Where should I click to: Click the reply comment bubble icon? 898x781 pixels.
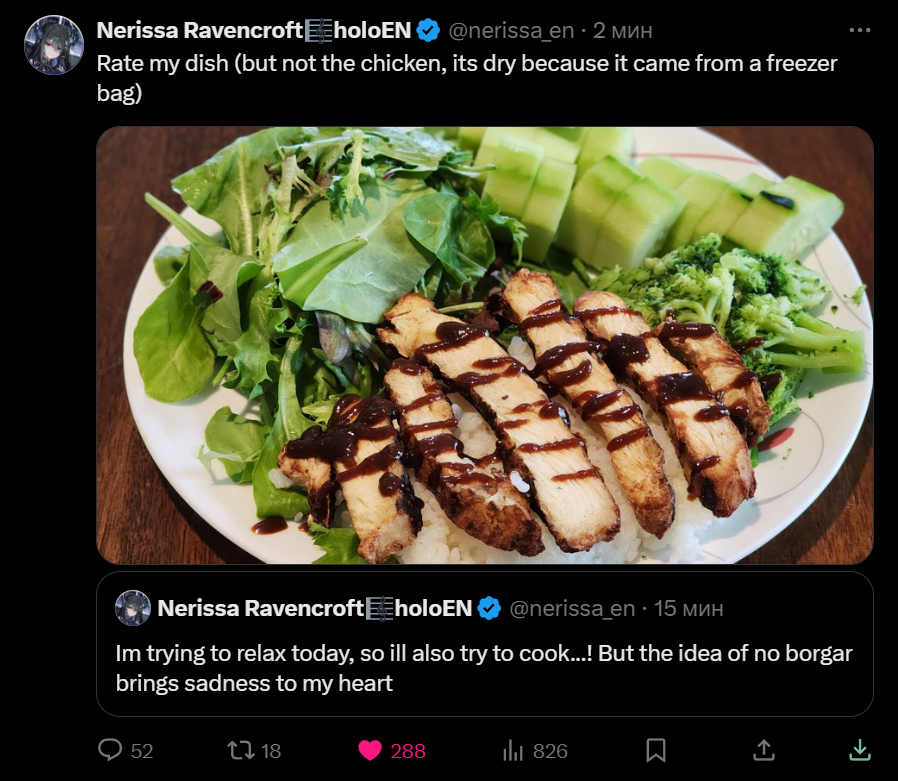pos(110,750)
